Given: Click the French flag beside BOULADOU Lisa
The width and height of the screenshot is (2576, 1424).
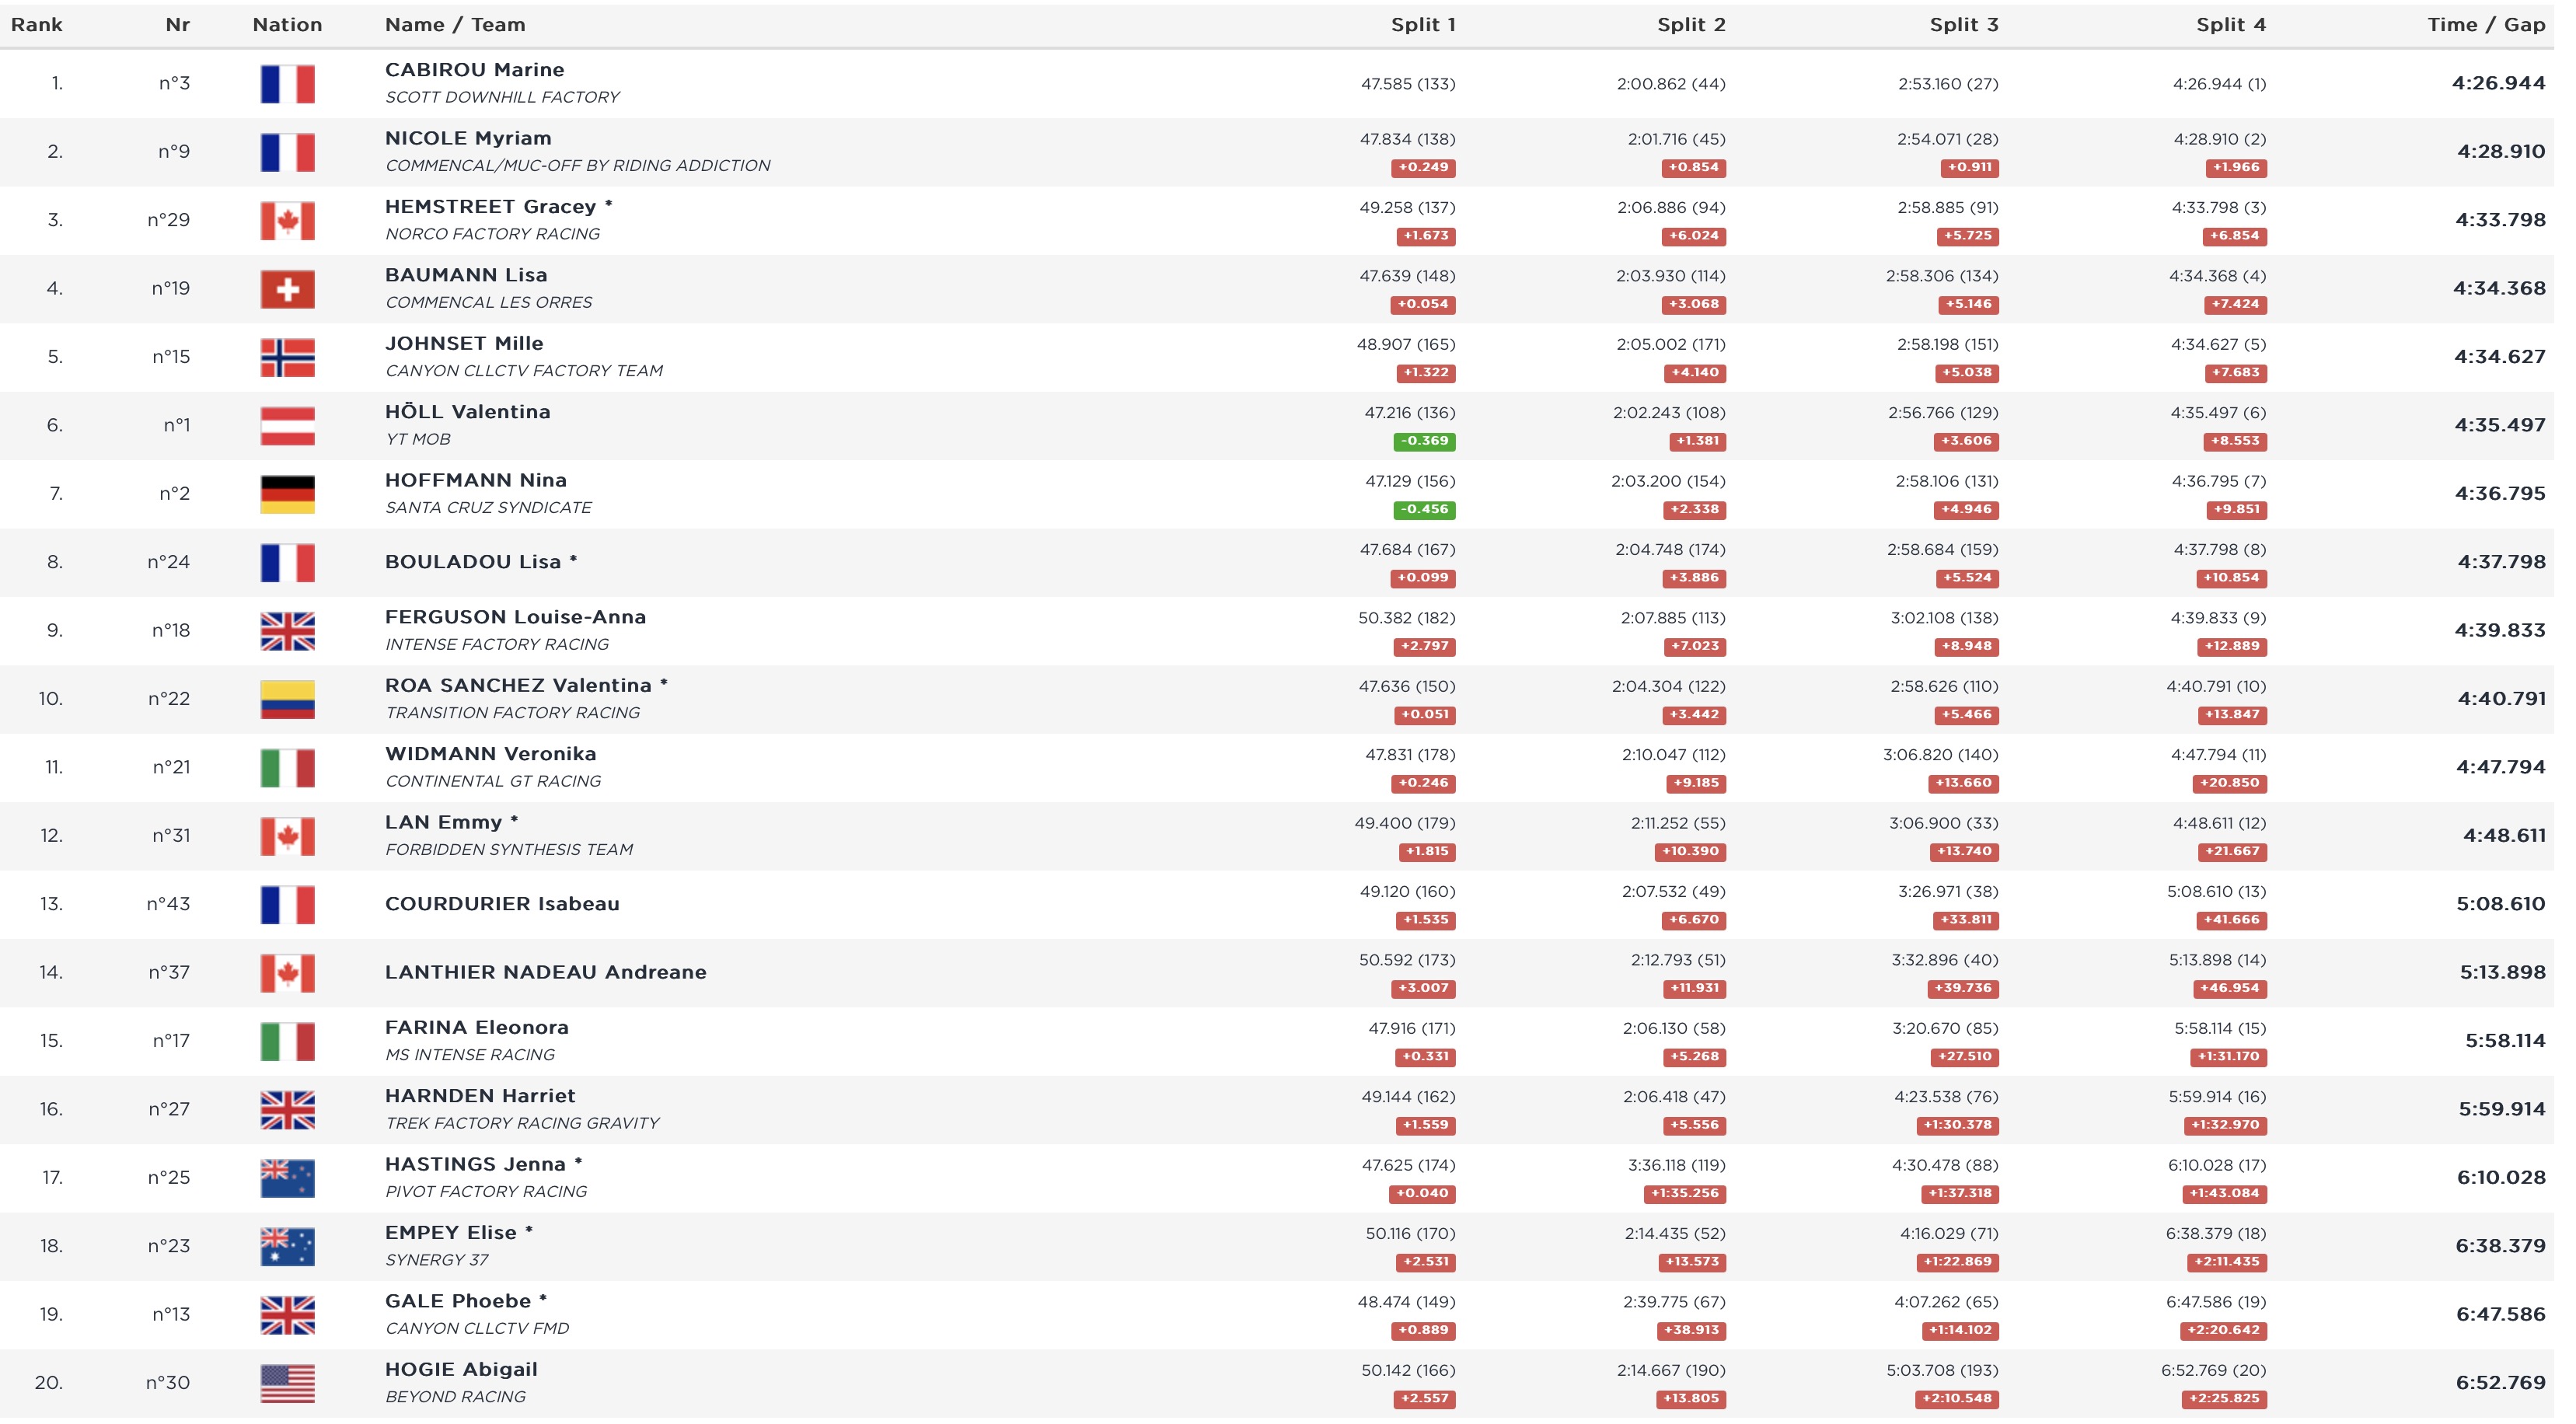Looking at the screenshot, I should [x=290, y=564].
